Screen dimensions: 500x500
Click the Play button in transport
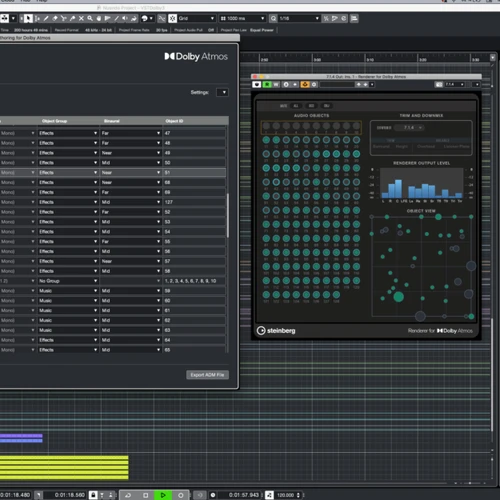click(x=163, y=495)
